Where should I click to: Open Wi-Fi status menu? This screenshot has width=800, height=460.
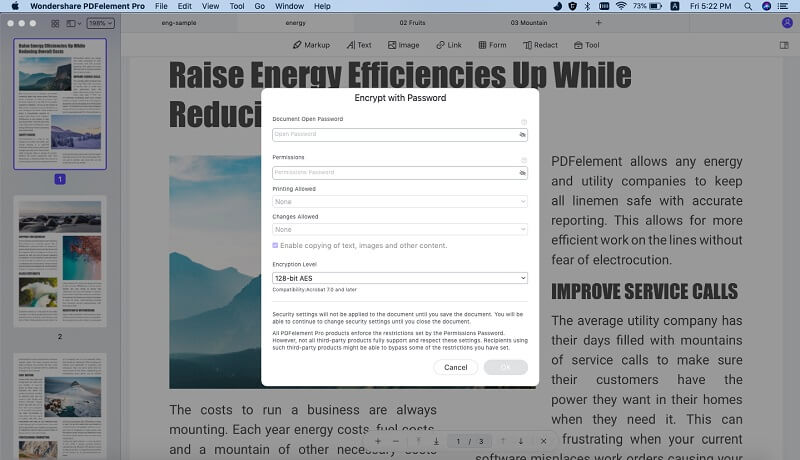pyautogui.click(x=621, y=6)
